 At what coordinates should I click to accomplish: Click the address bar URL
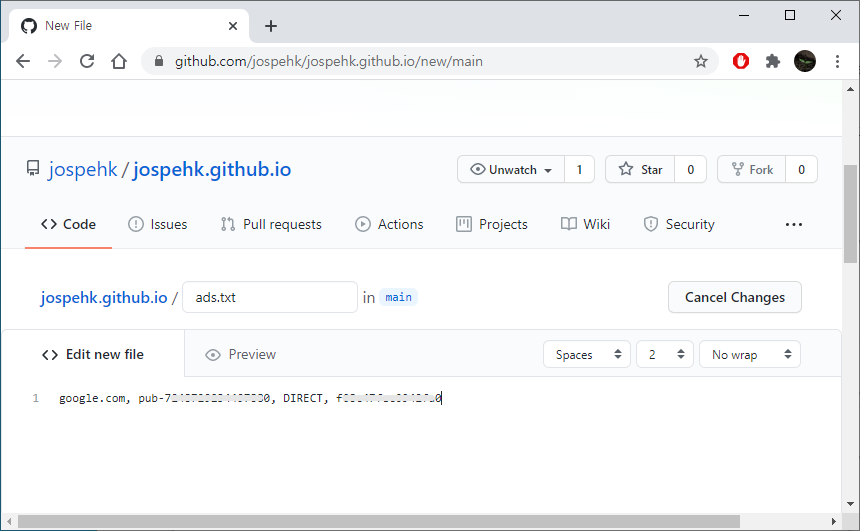tap(329, 61)
